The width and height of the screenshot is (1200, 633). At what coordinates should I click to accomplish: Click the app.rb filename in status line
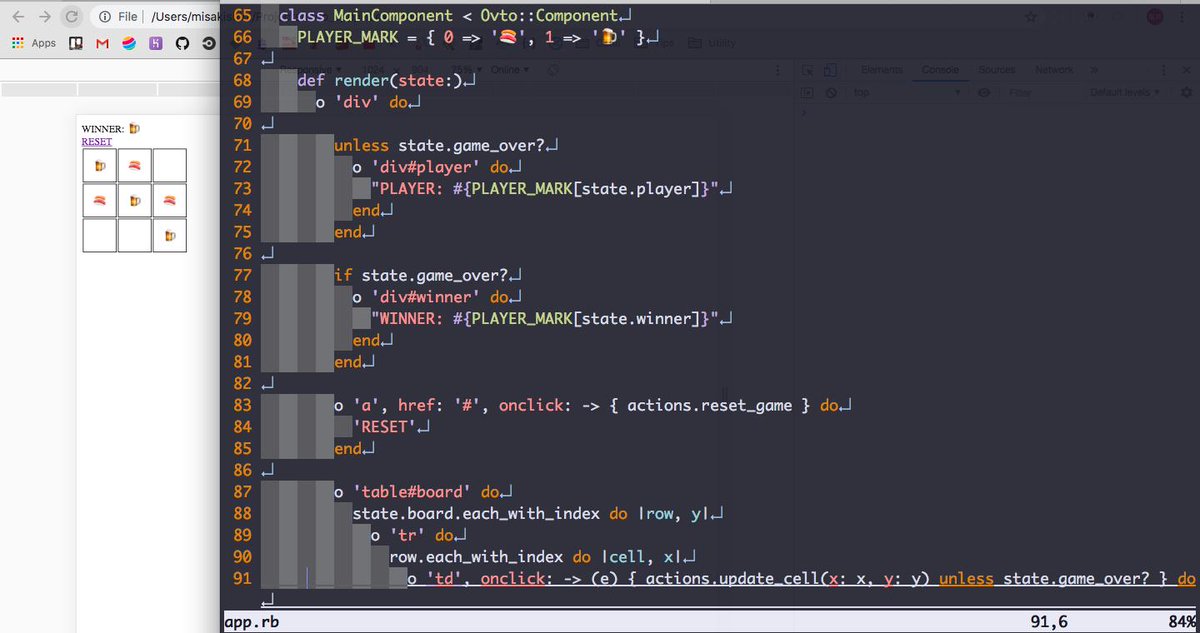250,621
